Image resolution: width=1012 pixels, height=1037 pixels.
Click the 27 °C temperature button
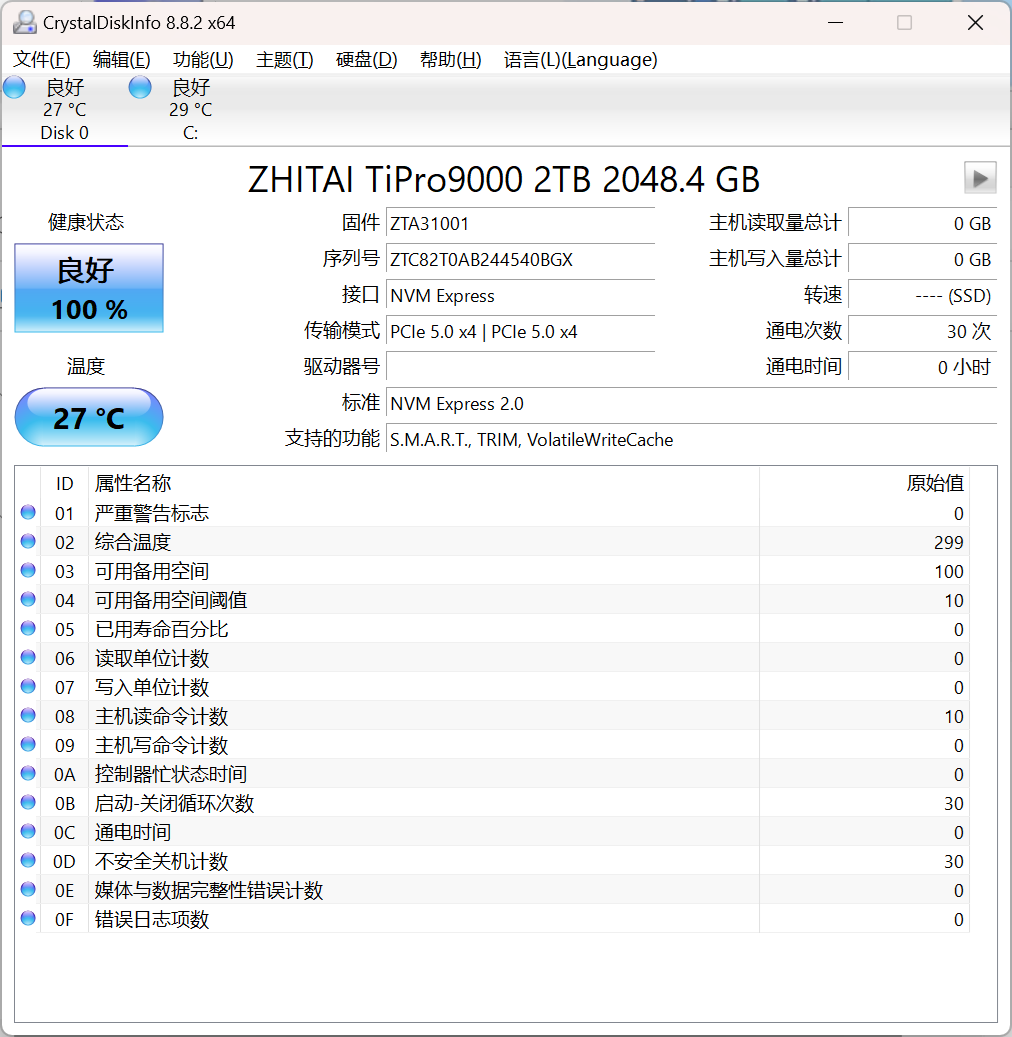point(89,417)
